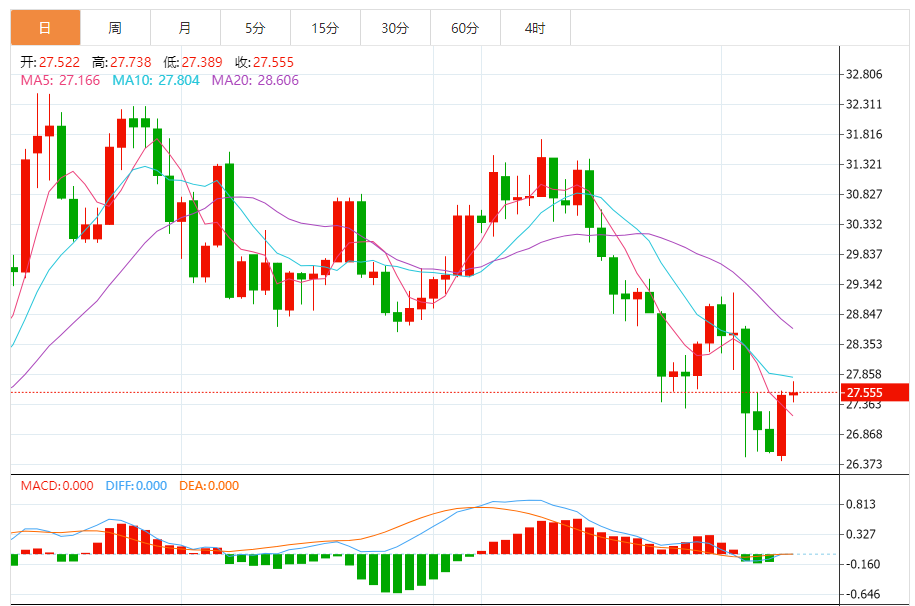Click the 27.858 price axis label
Screen dimensions: 915x606
pos(864,374)
